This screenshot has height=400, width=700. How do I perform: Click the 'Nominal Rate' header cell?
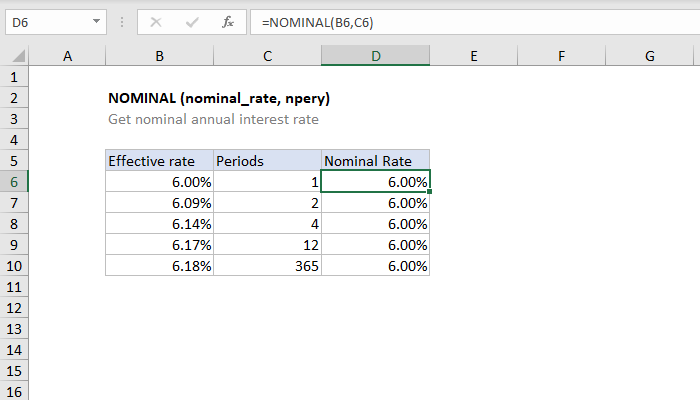[x=375, y=161]
